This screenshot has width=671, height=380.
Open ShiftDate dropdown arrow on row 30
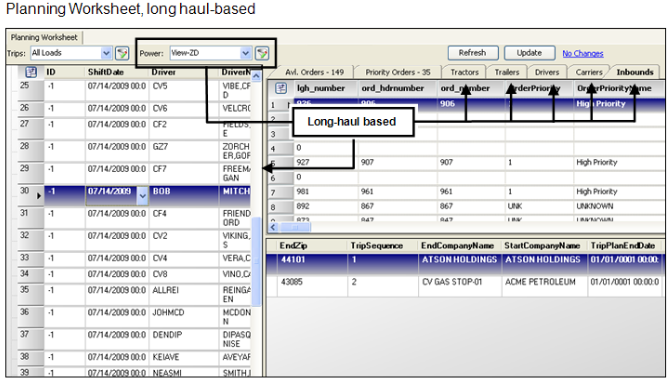point(142,196)
